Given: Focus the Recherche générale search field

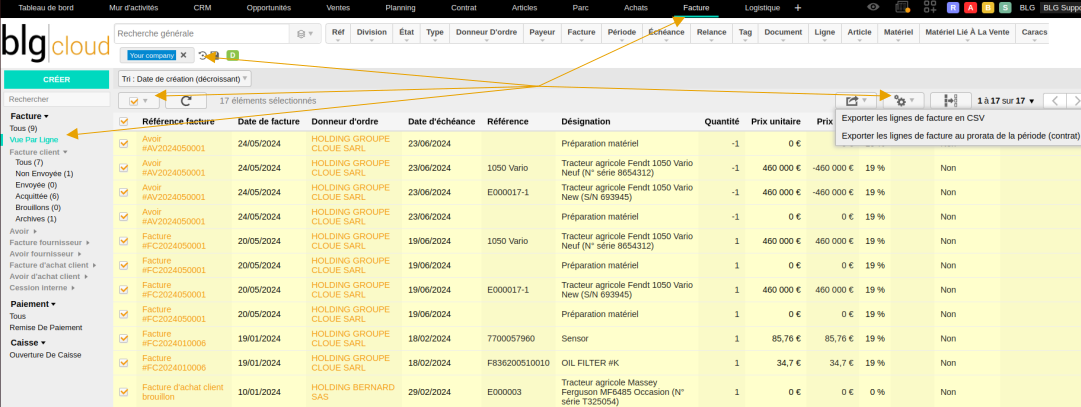Looking at the screenshot, I should coord(202,33).
